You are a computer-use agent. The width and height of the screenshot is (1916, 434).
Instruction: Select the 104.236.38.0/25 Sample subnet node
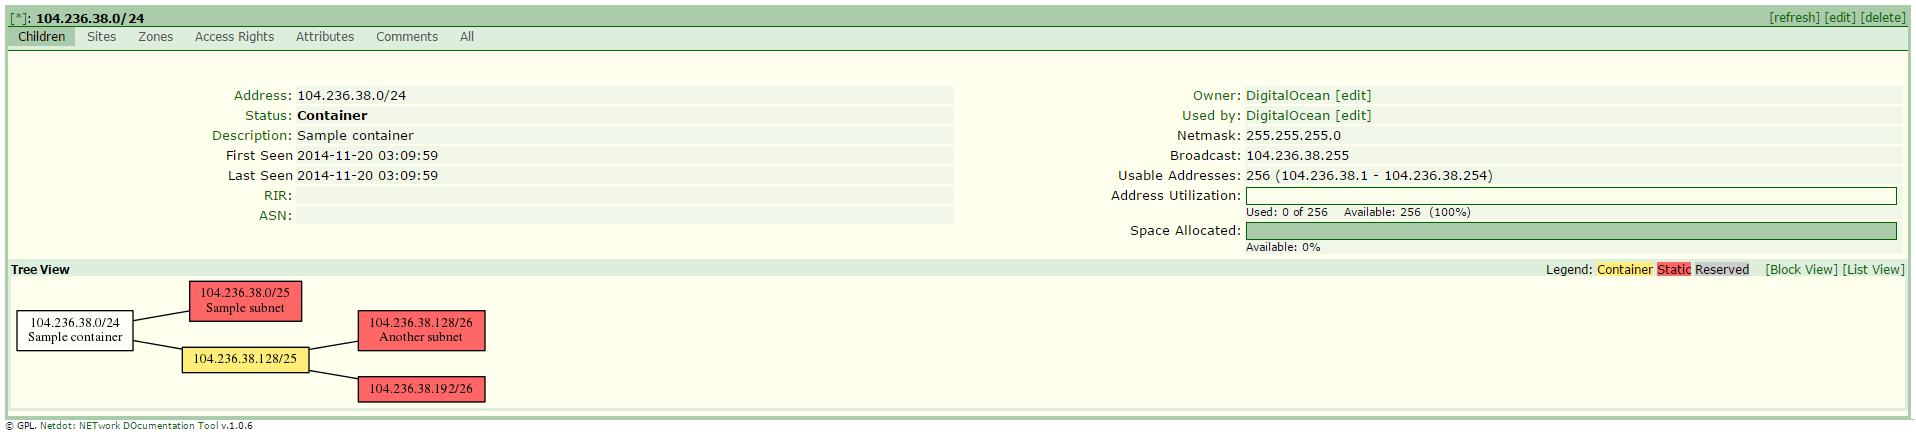[245, 301]
